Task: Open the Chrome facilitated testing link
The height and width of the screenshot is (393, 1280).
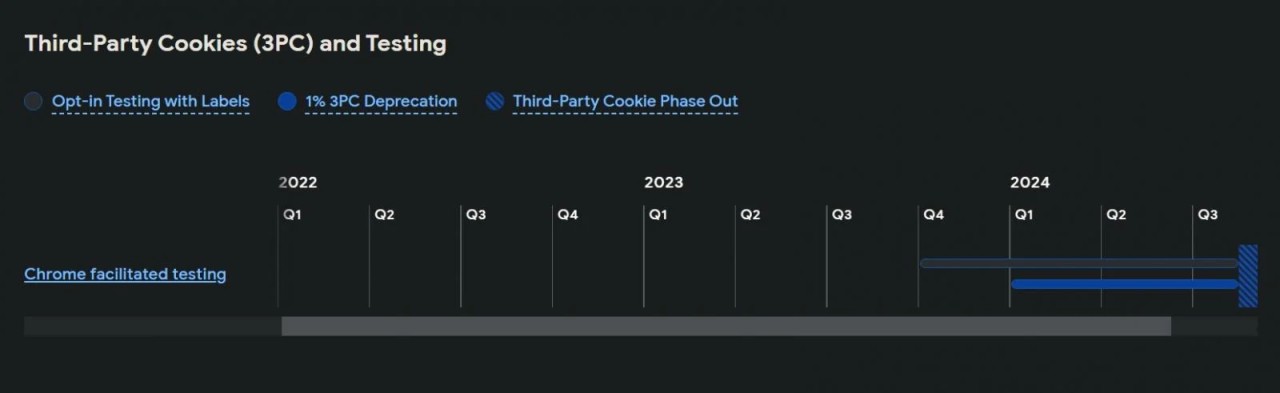Action: (x=125, y=274)
